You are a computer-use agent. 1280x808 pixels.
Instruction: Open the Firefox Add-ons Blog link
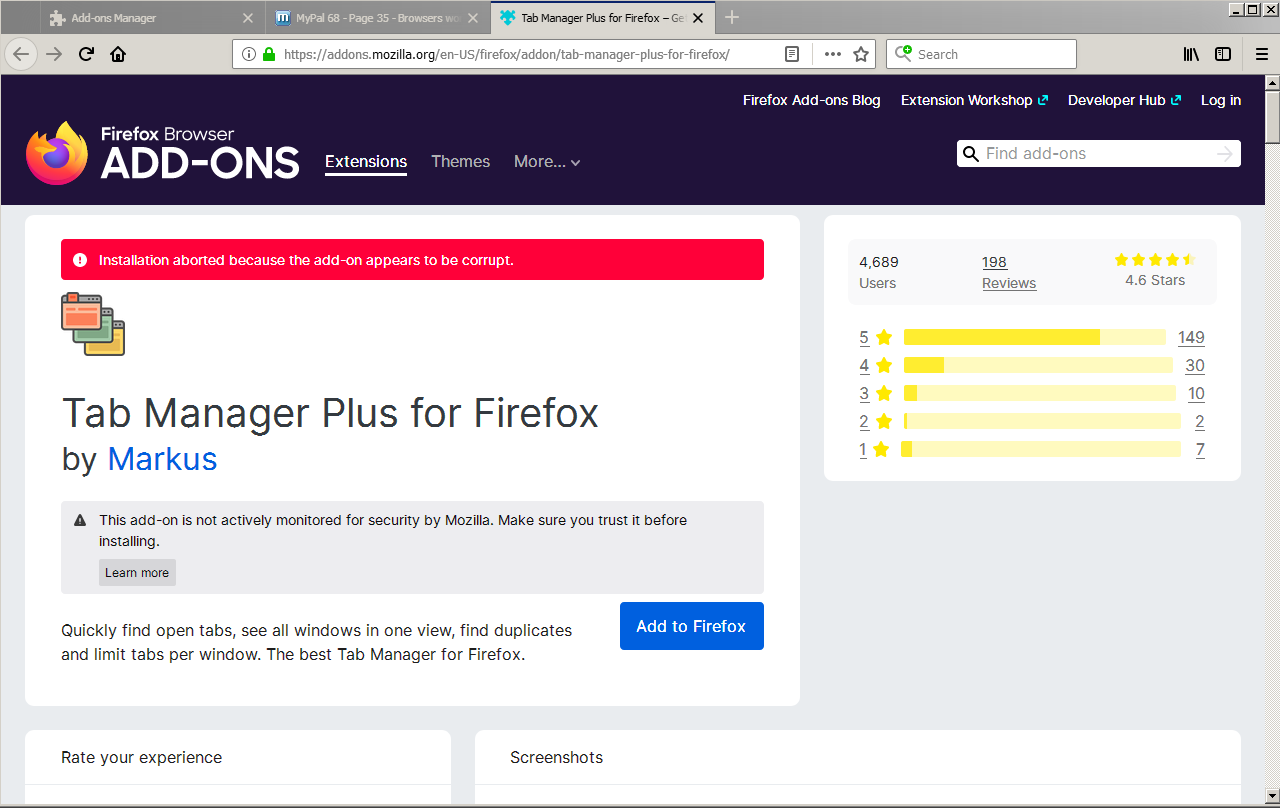pyautogui.click(x=812, y=100)
